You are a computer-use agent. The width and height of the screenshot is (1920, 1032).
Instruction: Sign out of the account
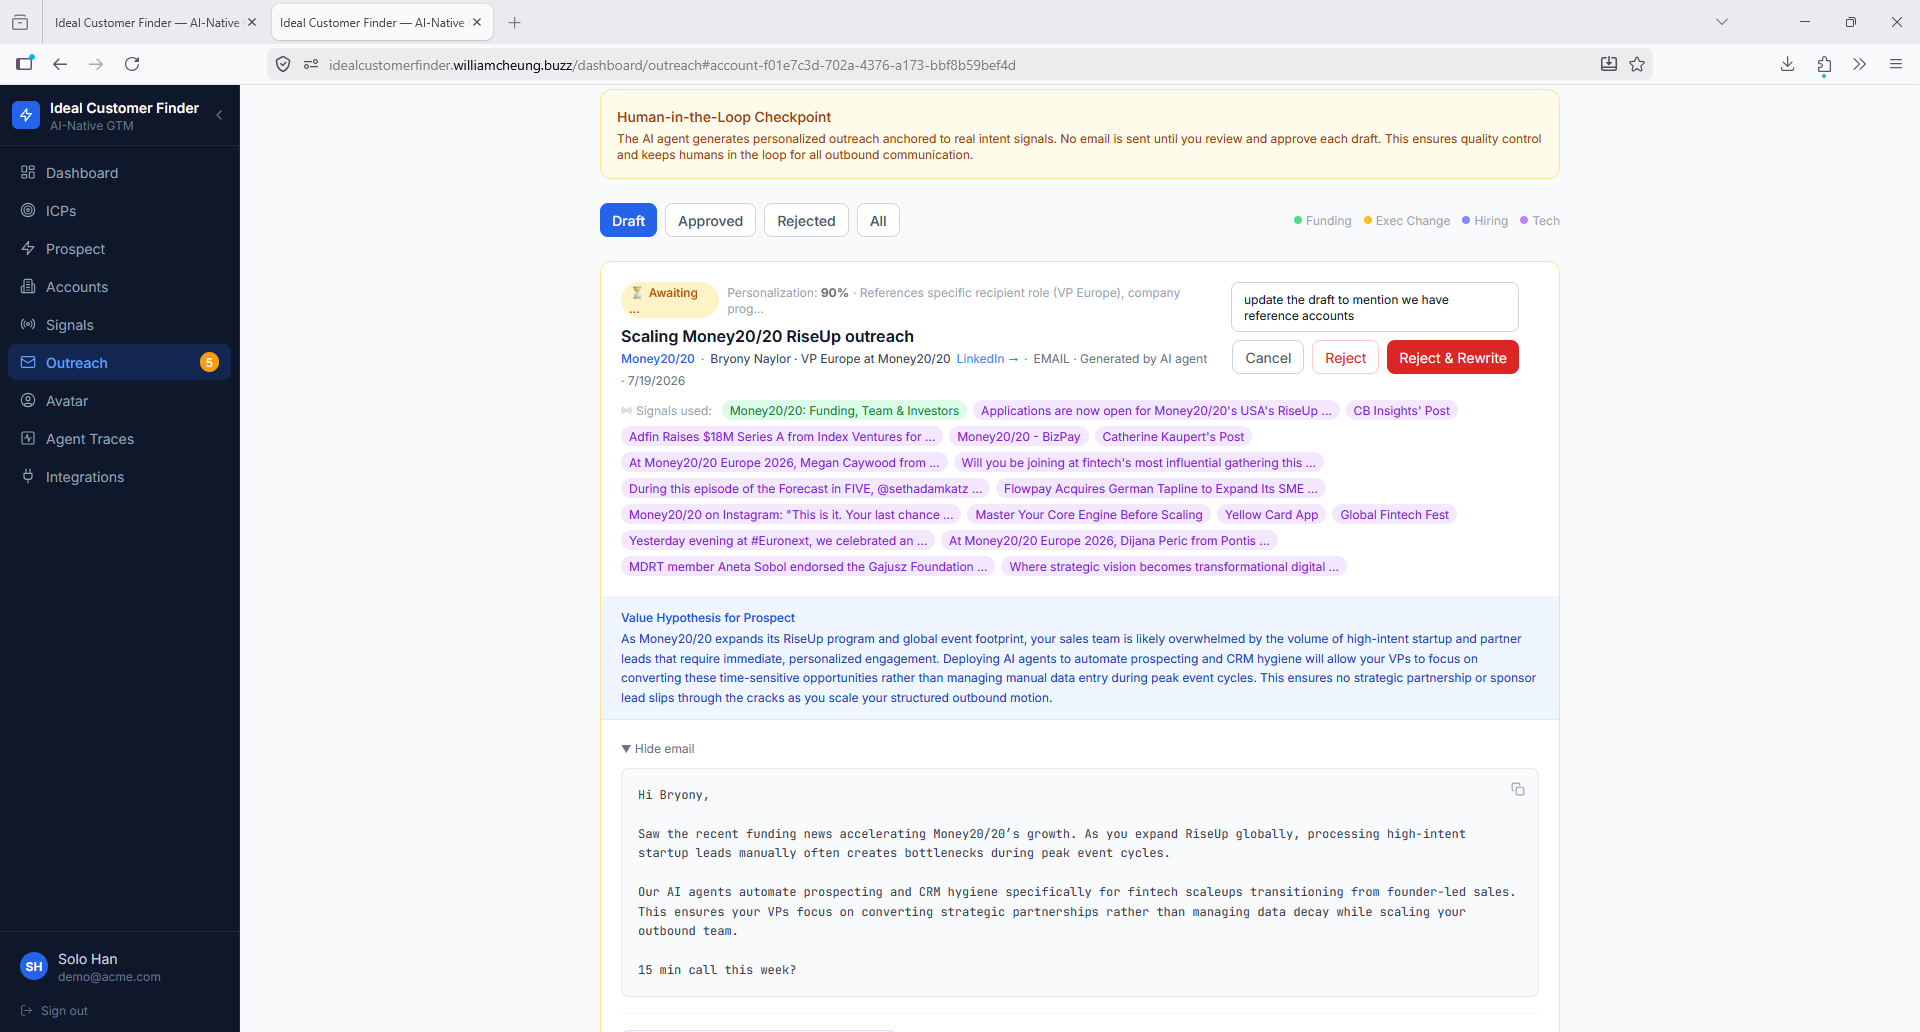point(55,1011)
